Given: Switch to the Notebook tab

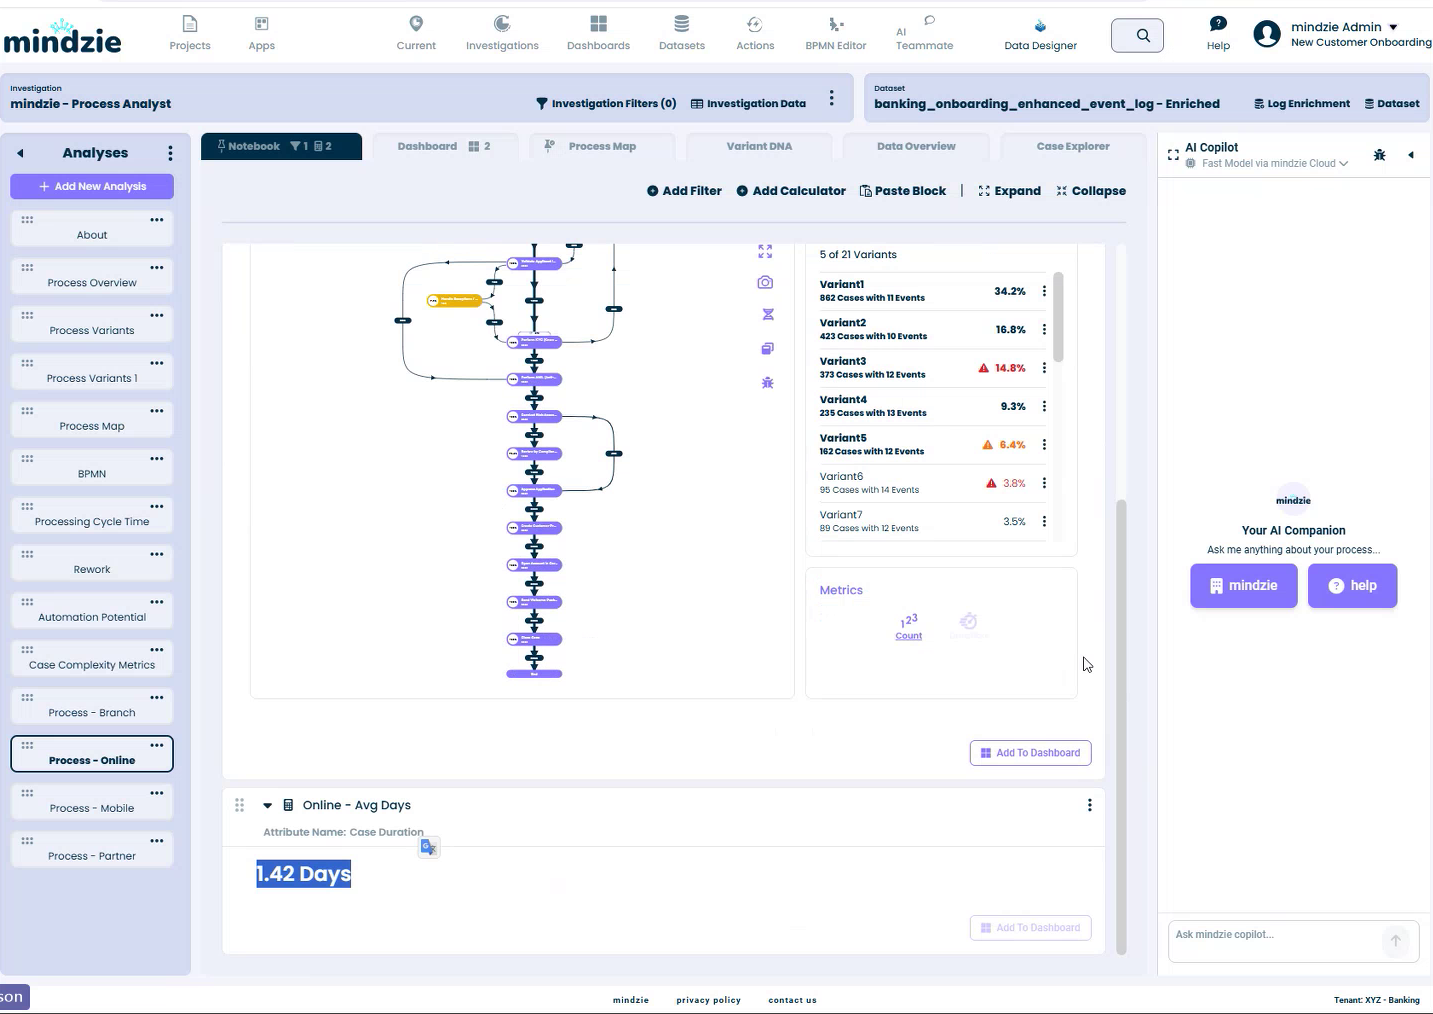Looking at the screenshot, I should (x=281, y=146).
